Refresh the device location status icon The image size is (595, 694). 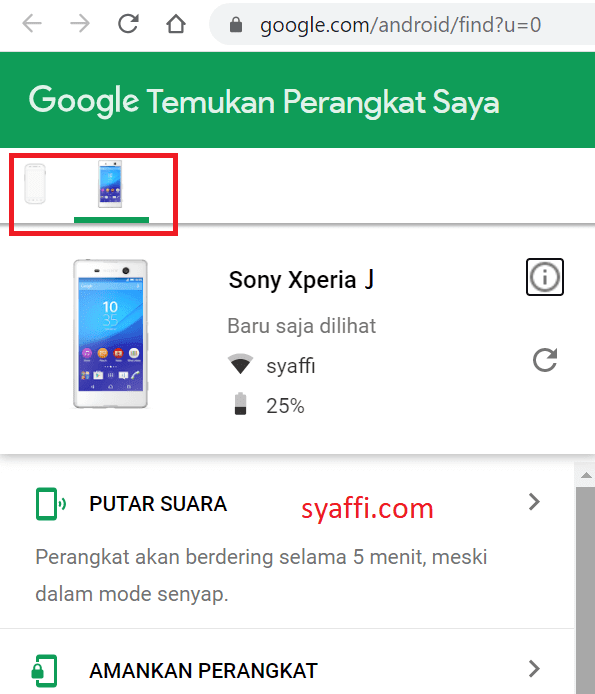[545, 360]
